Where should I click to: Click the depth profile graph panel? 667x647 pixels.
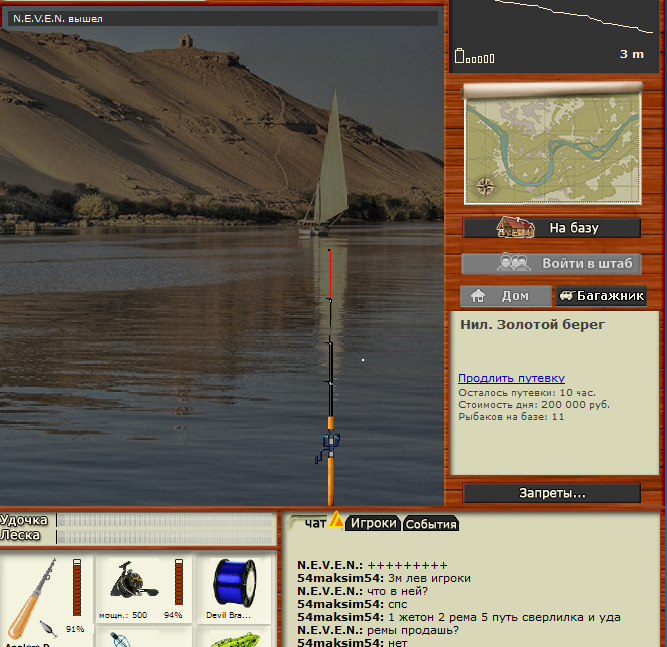point(554,34)
